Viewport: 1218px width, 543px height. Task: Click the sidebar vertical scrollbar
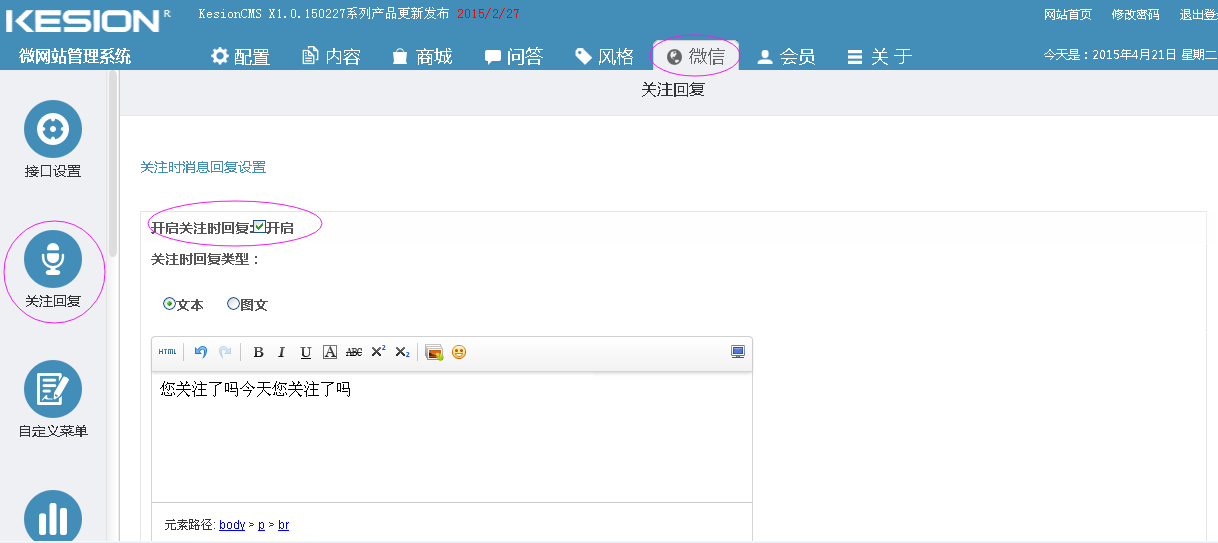pyautogui.click(x=113, y=165)
